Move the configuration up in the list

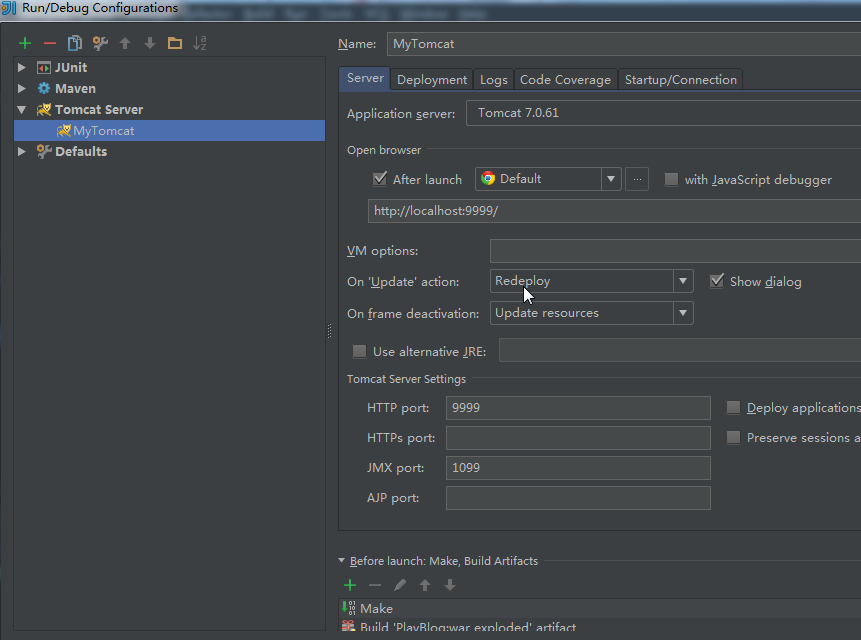(x=125, y=43)
